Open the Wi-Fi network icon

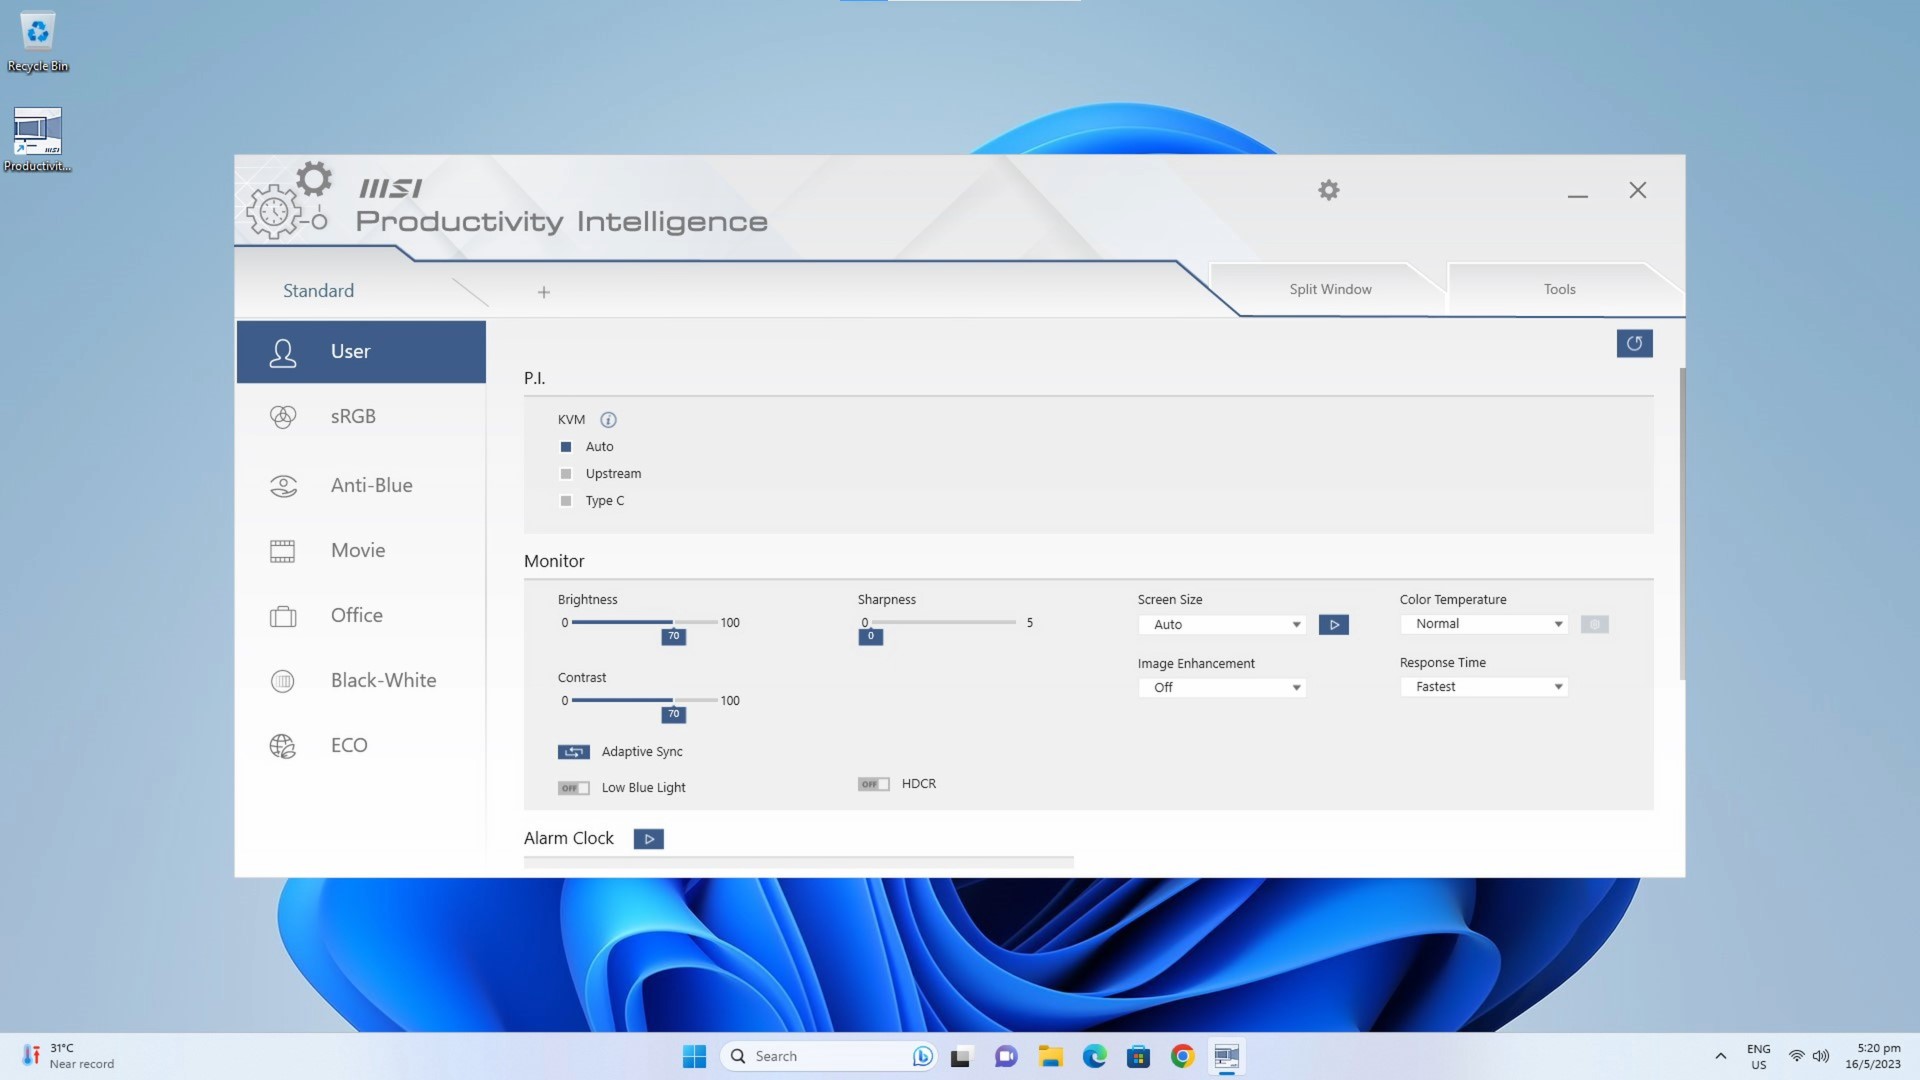(1796, 1056)
